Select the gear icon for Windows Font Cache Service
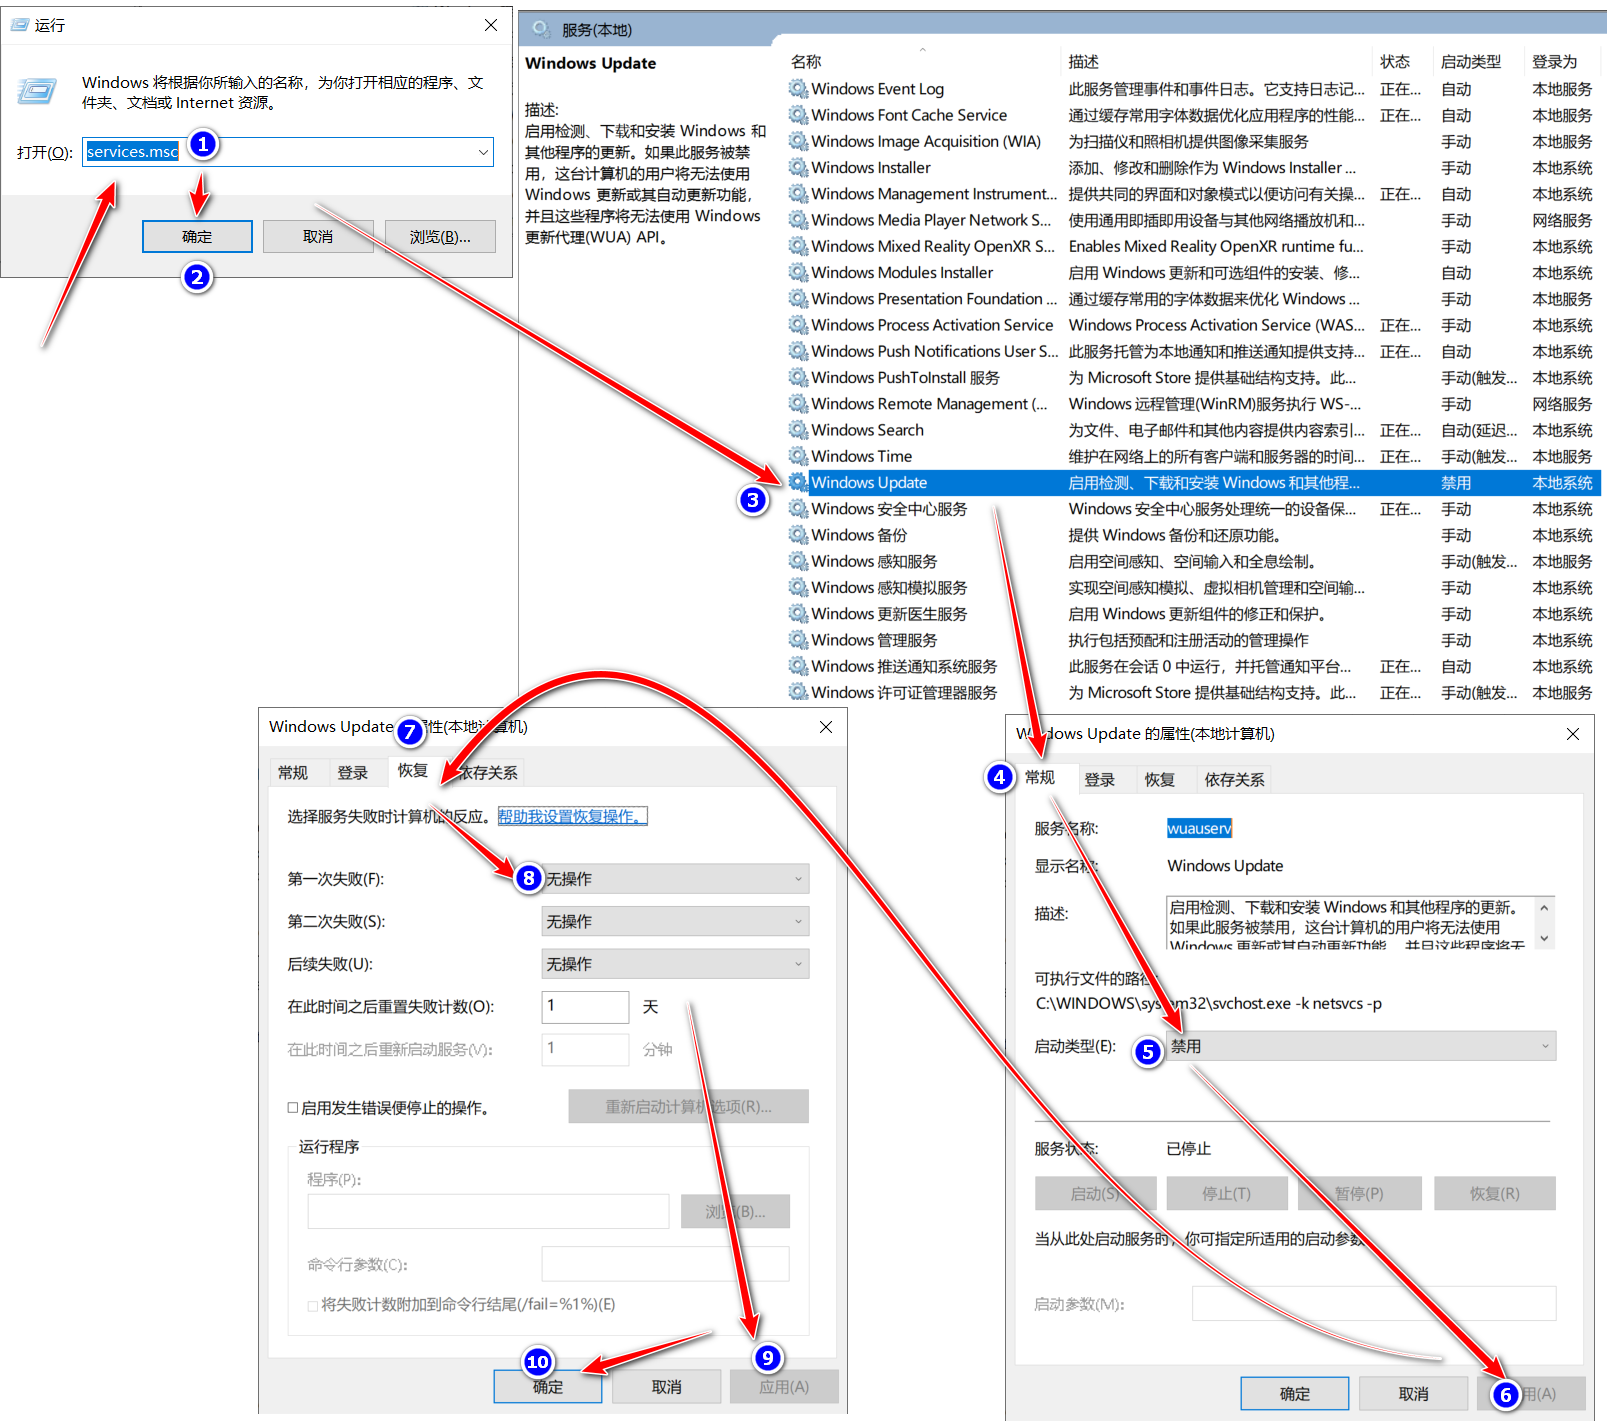This screenshot has width=1607, height=1421. click(798, 115)
